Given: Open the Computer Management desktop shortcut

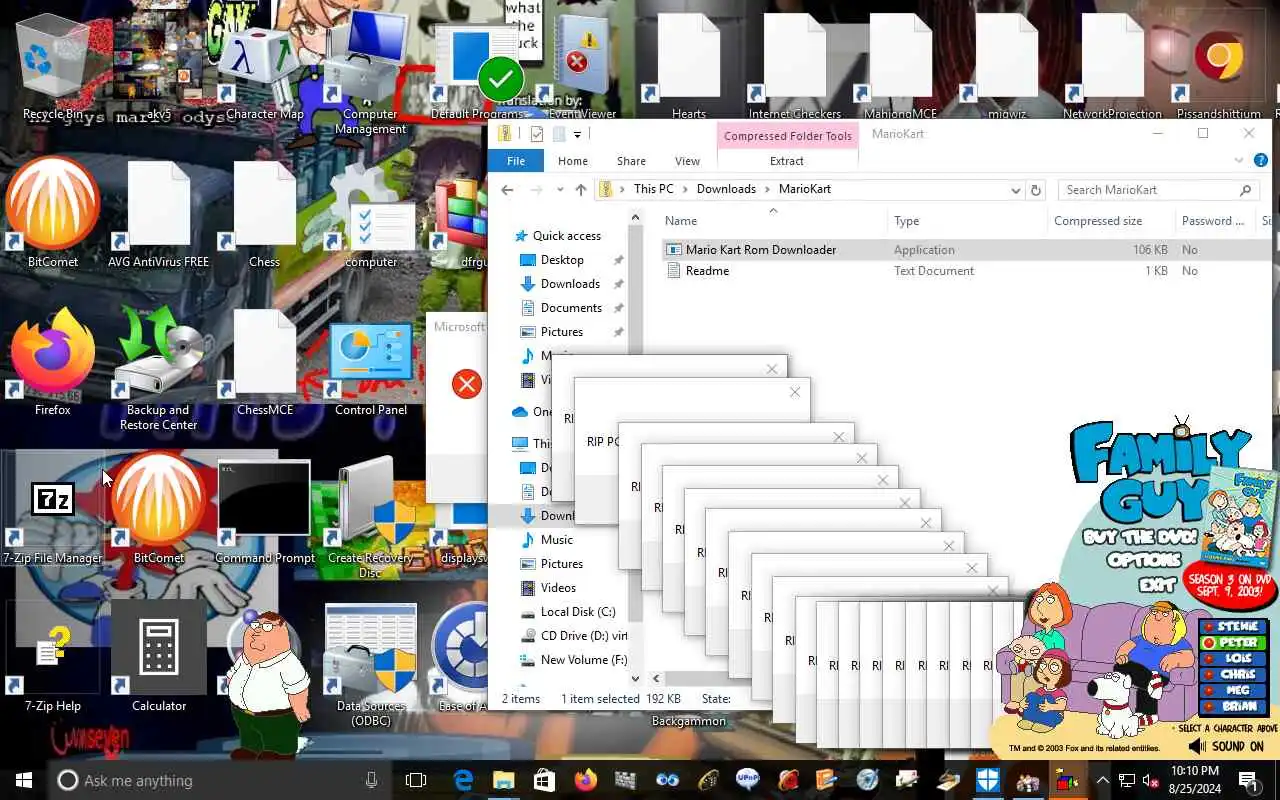Looking at the screenshot, I should [x=370, y=75].
